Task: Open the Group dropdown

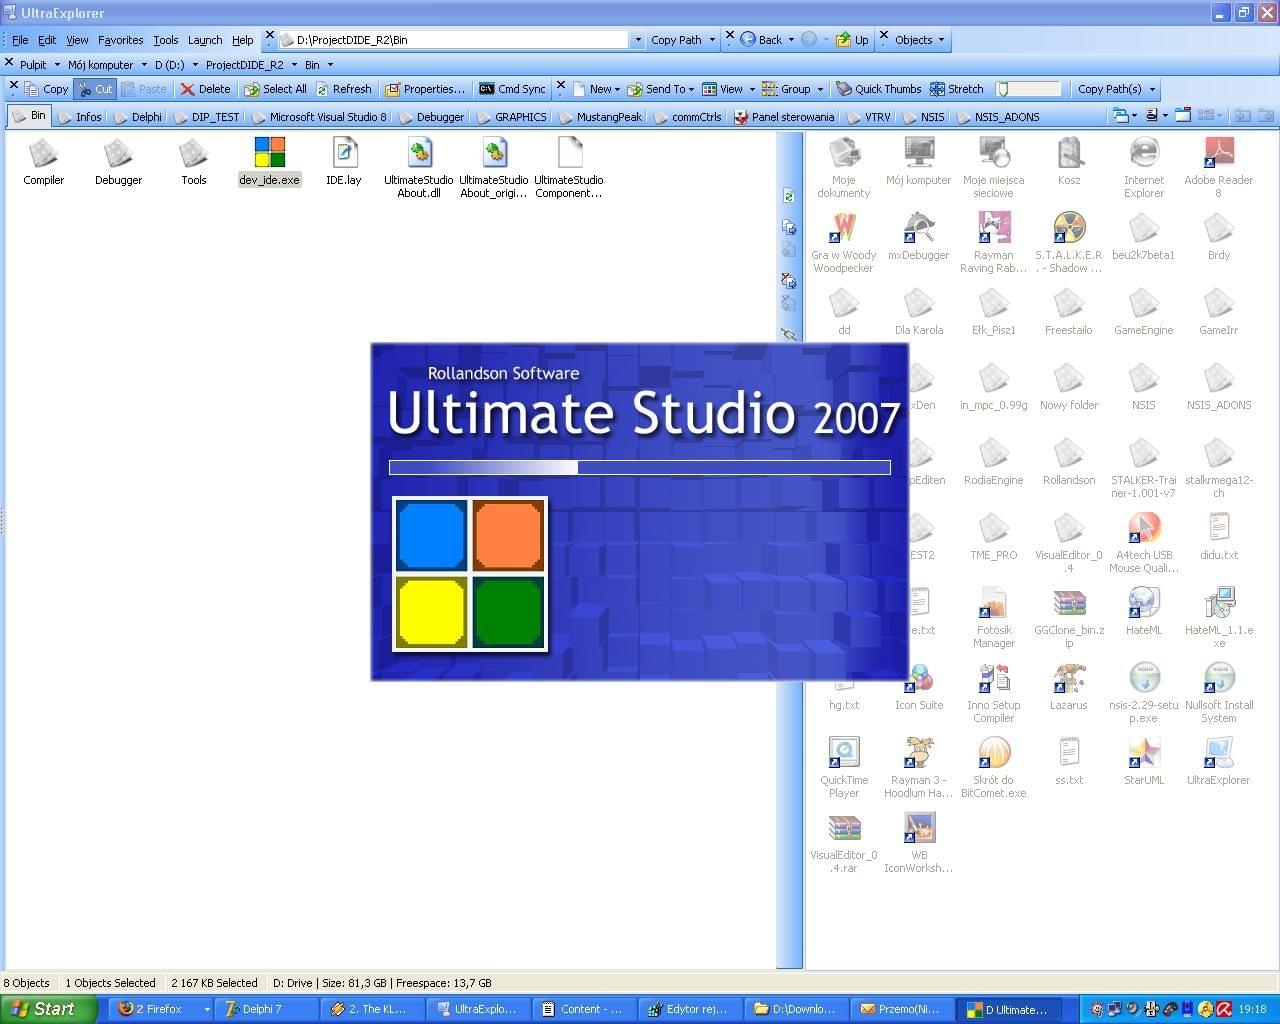Action: (x=793, y=89)
